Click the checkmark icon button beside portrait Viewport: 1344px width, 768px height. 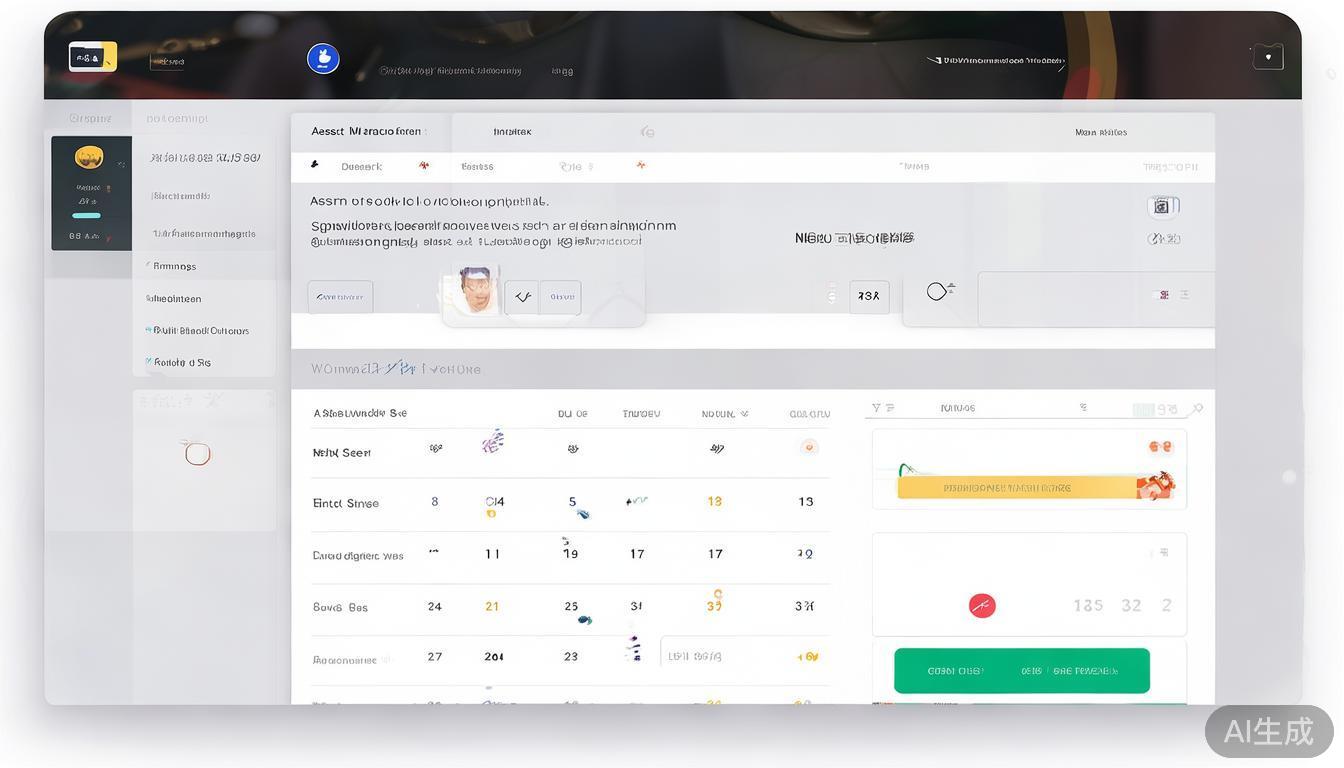coord(521,297)
